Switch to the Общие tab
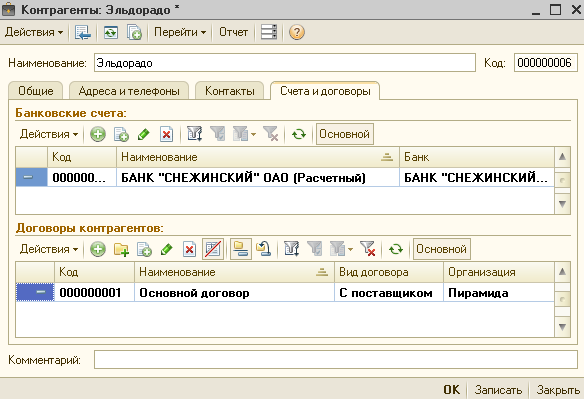Viewport: 584px width, 399px height. (36, 91)
